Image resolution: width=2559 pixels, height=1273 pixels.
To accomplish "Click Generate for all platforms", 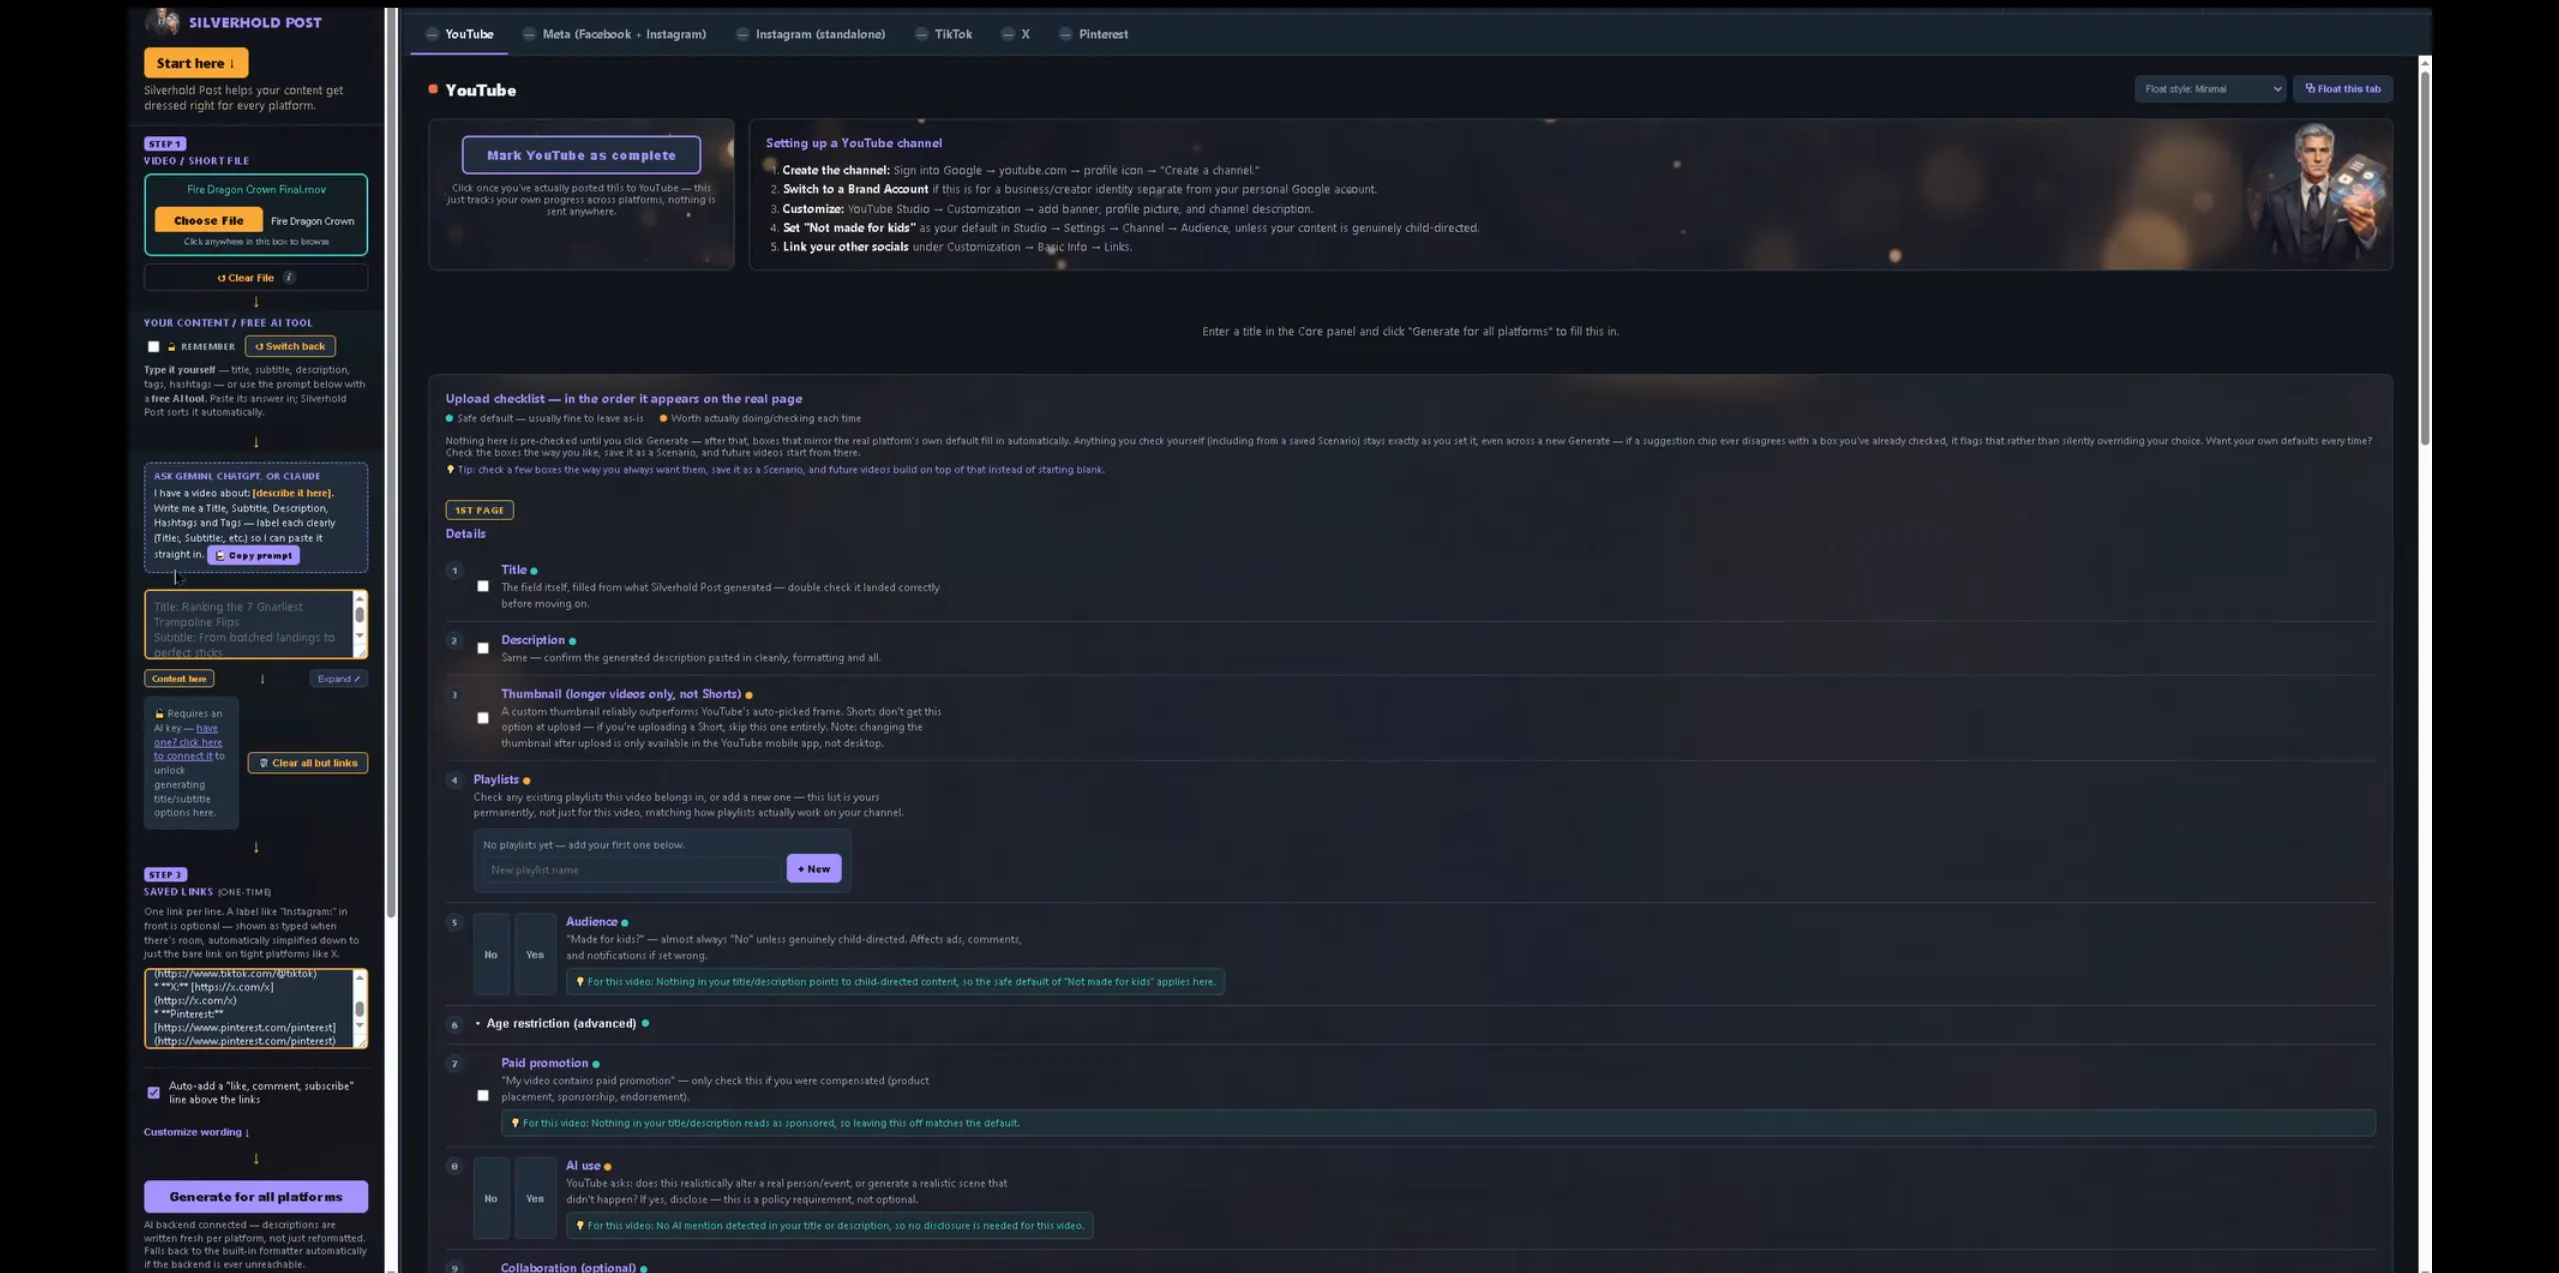I will (256, 1197).
